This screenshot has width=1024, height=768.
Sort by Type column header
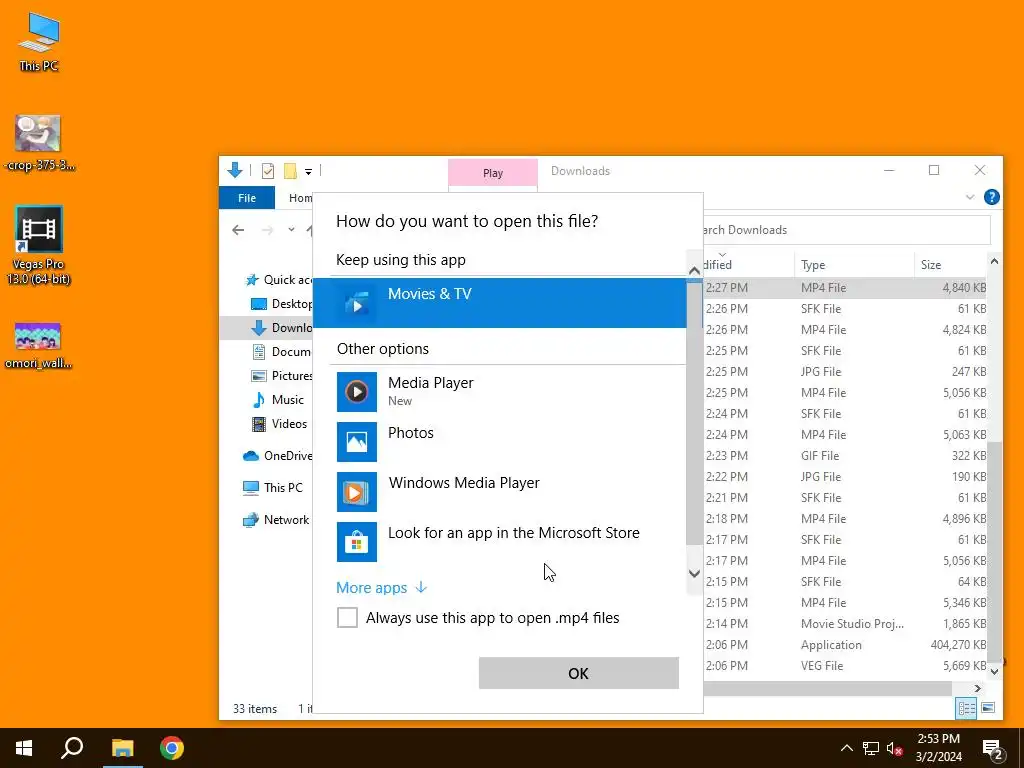(x=854, y=264)
